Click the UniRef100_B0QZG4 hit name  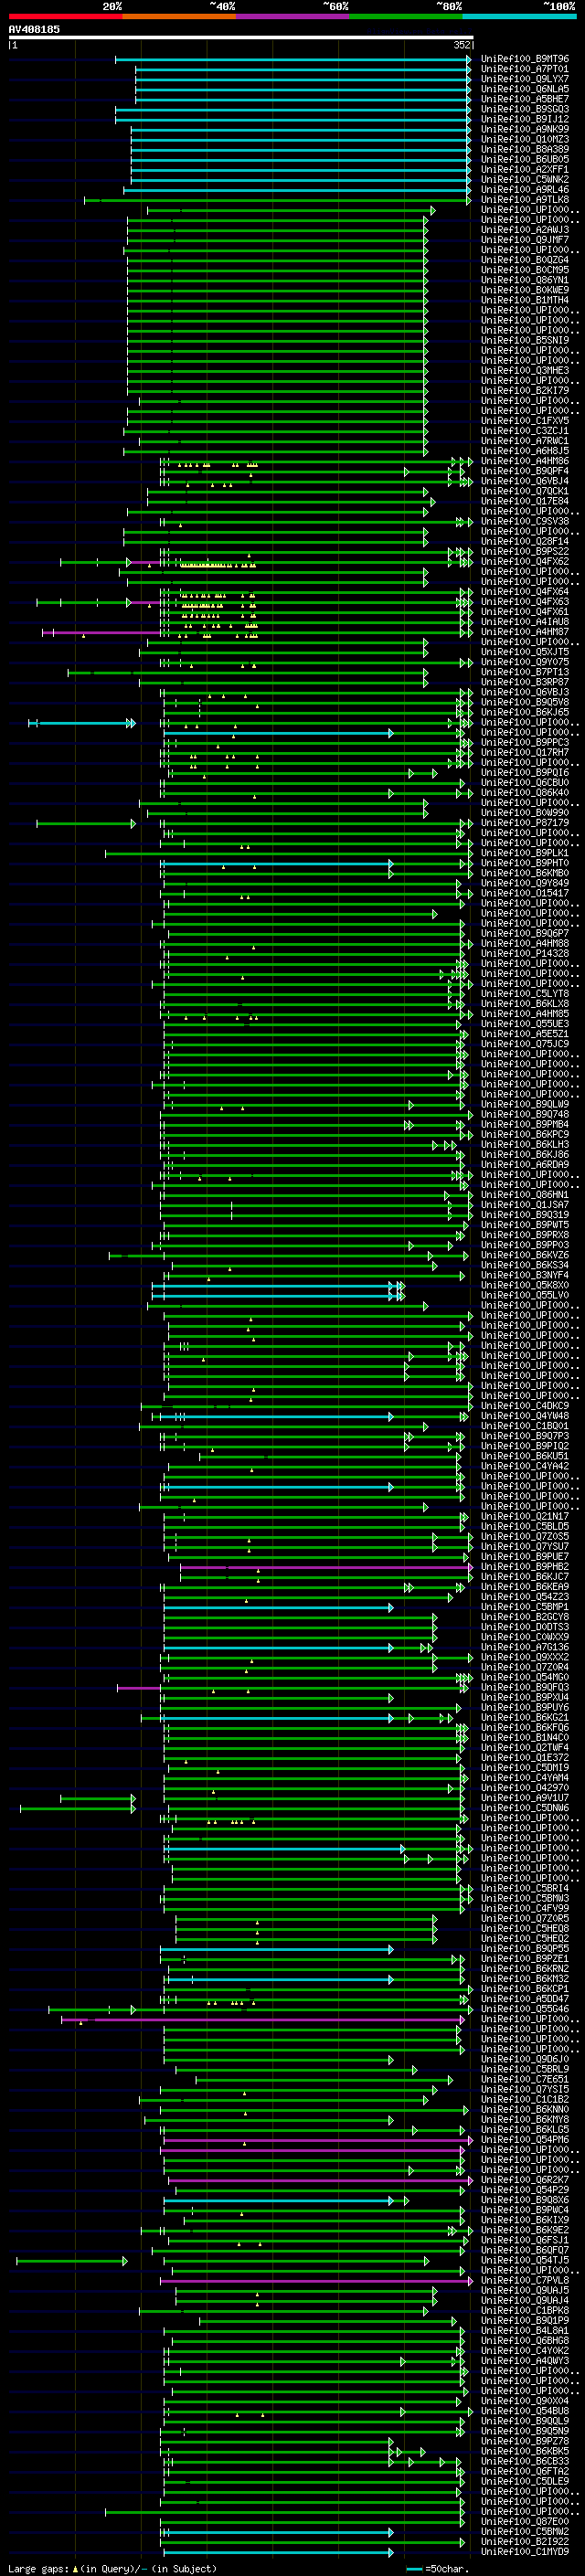pos(524,260)
